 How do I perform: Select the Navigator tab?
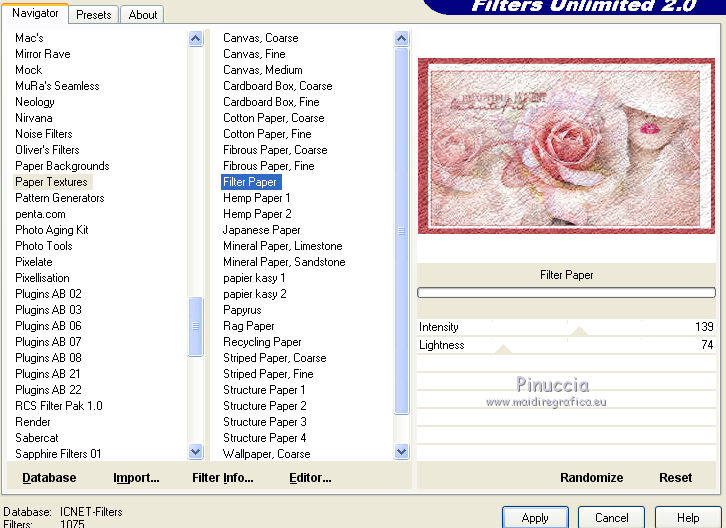click(35, 13)
